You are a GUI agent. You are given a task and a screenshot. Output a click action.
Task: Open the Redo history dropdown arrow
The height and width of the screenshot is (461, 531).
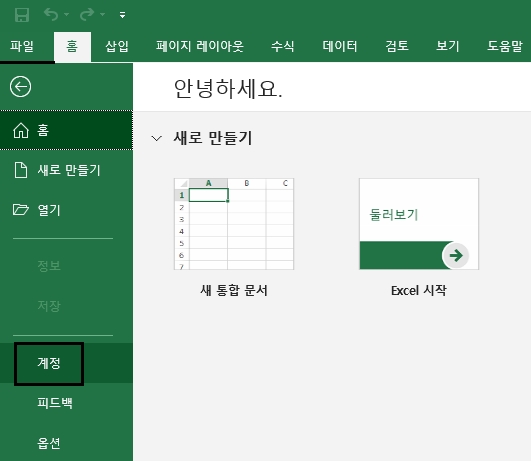click(x=102, y=15)
